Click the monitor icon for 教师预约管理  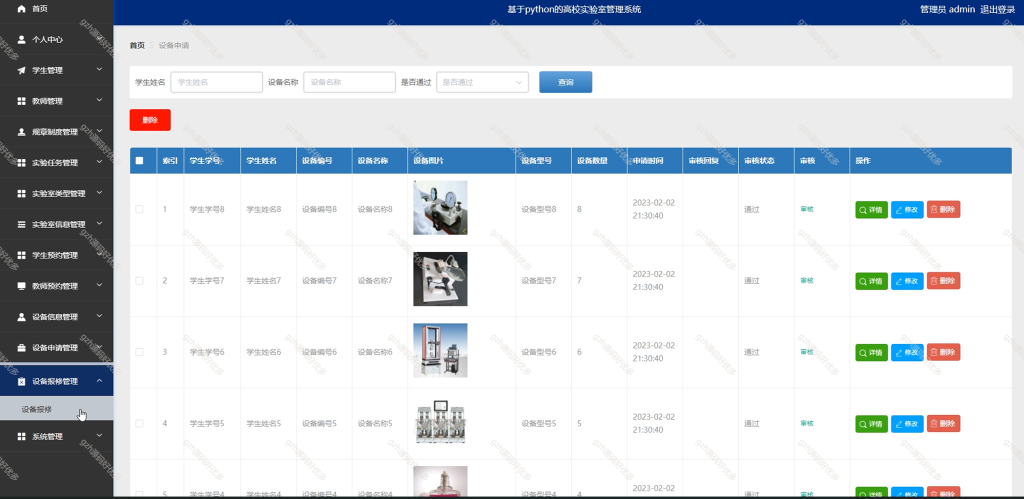pyautogui.click(x=22, y=286)
